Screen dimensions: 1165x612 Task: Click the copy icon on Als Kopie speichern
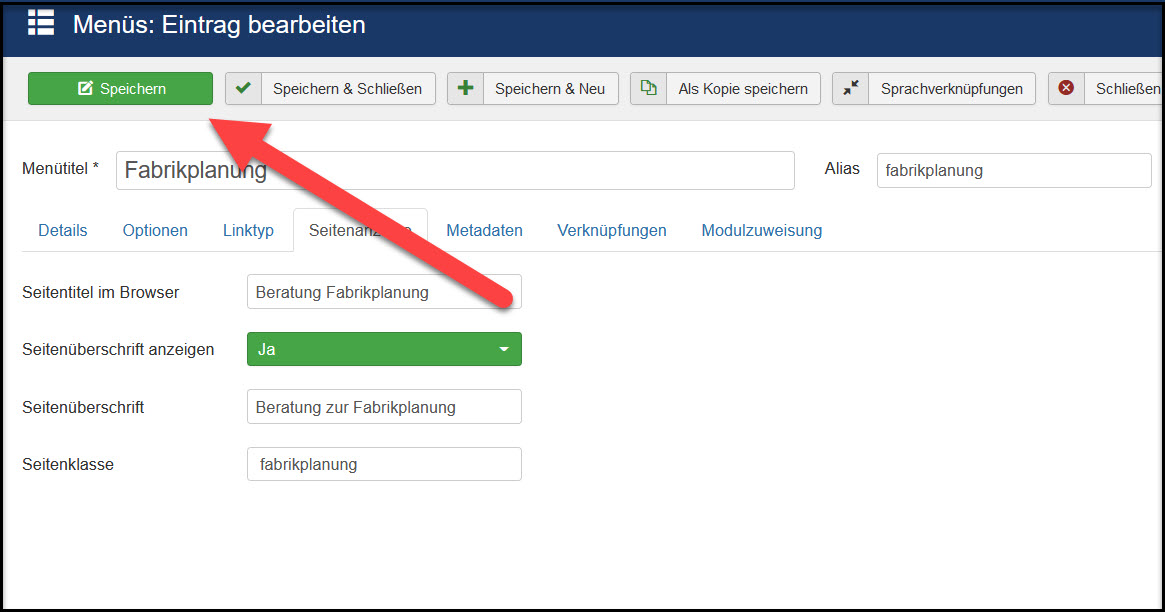point(651,88)
